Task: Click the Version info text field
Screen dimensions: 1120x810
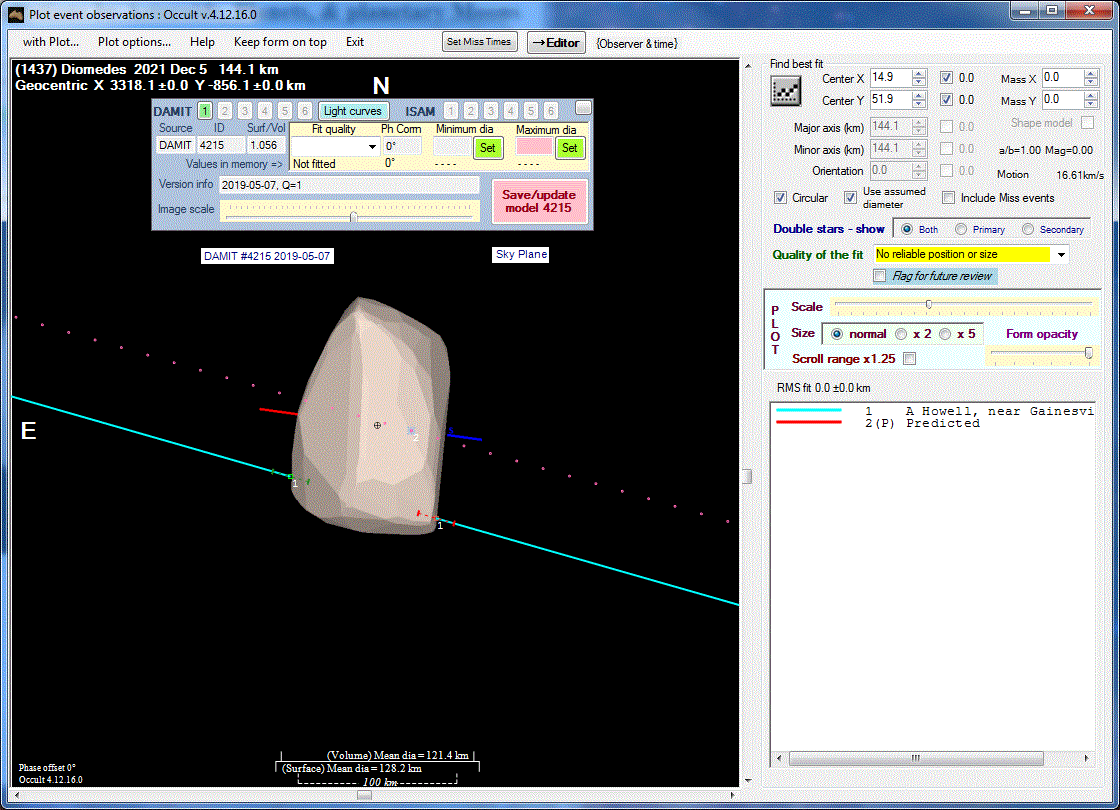Action: pyautogui.click(x=348, y=185)
